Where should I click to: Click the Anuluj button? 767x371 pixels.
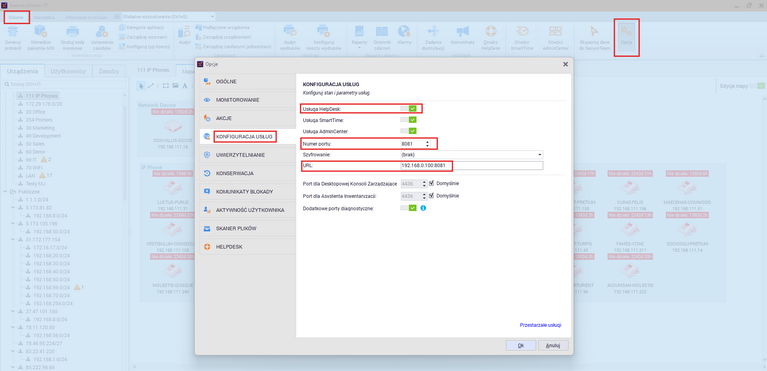(x=553, y=346)
